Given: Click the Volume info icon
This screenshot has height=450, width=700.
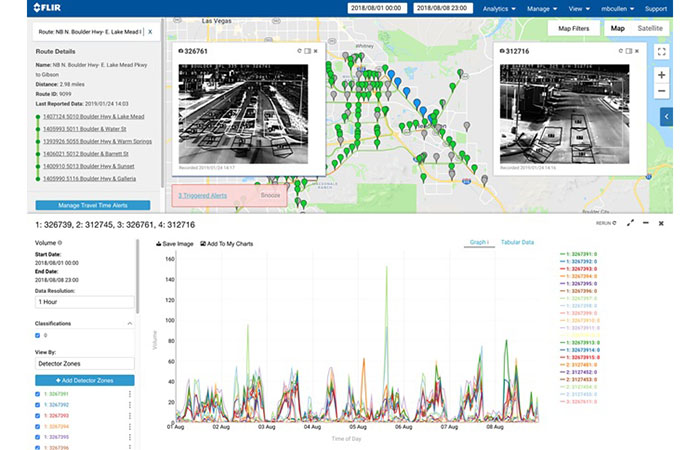Looking at the screenshot, I should coord(60,243).
